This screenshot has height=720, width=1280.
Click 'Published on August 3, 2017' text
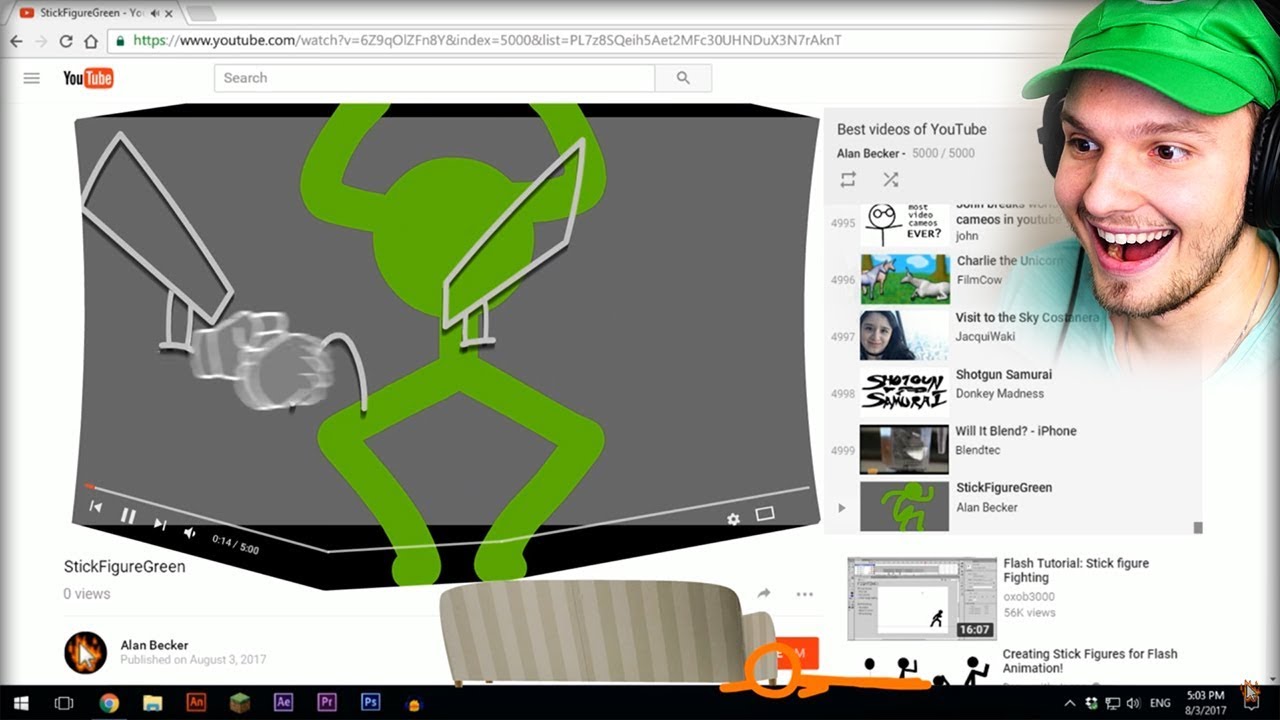[193, 660]
